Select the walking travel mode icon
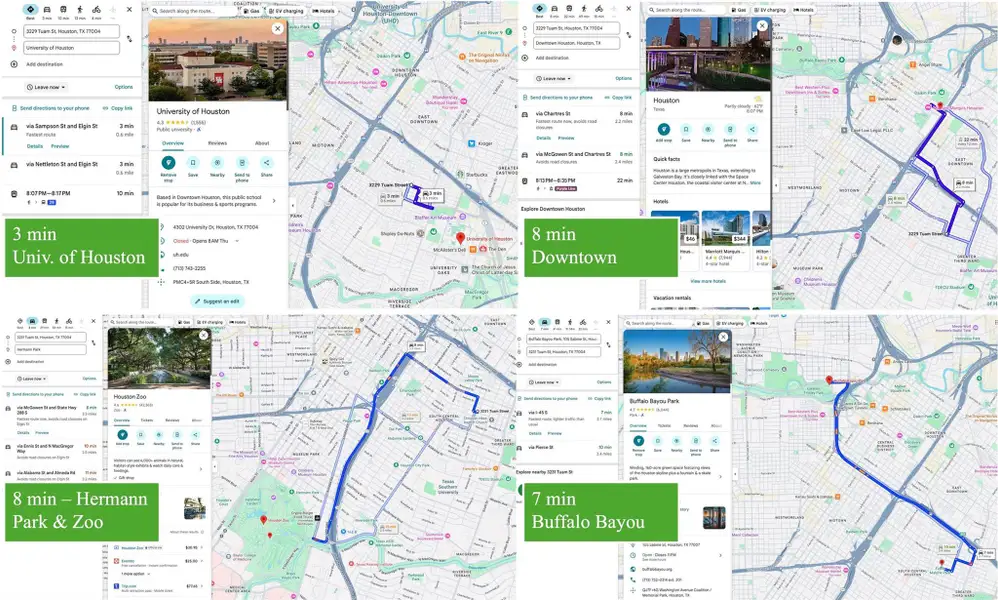The image size is (998, 600). 82,9
